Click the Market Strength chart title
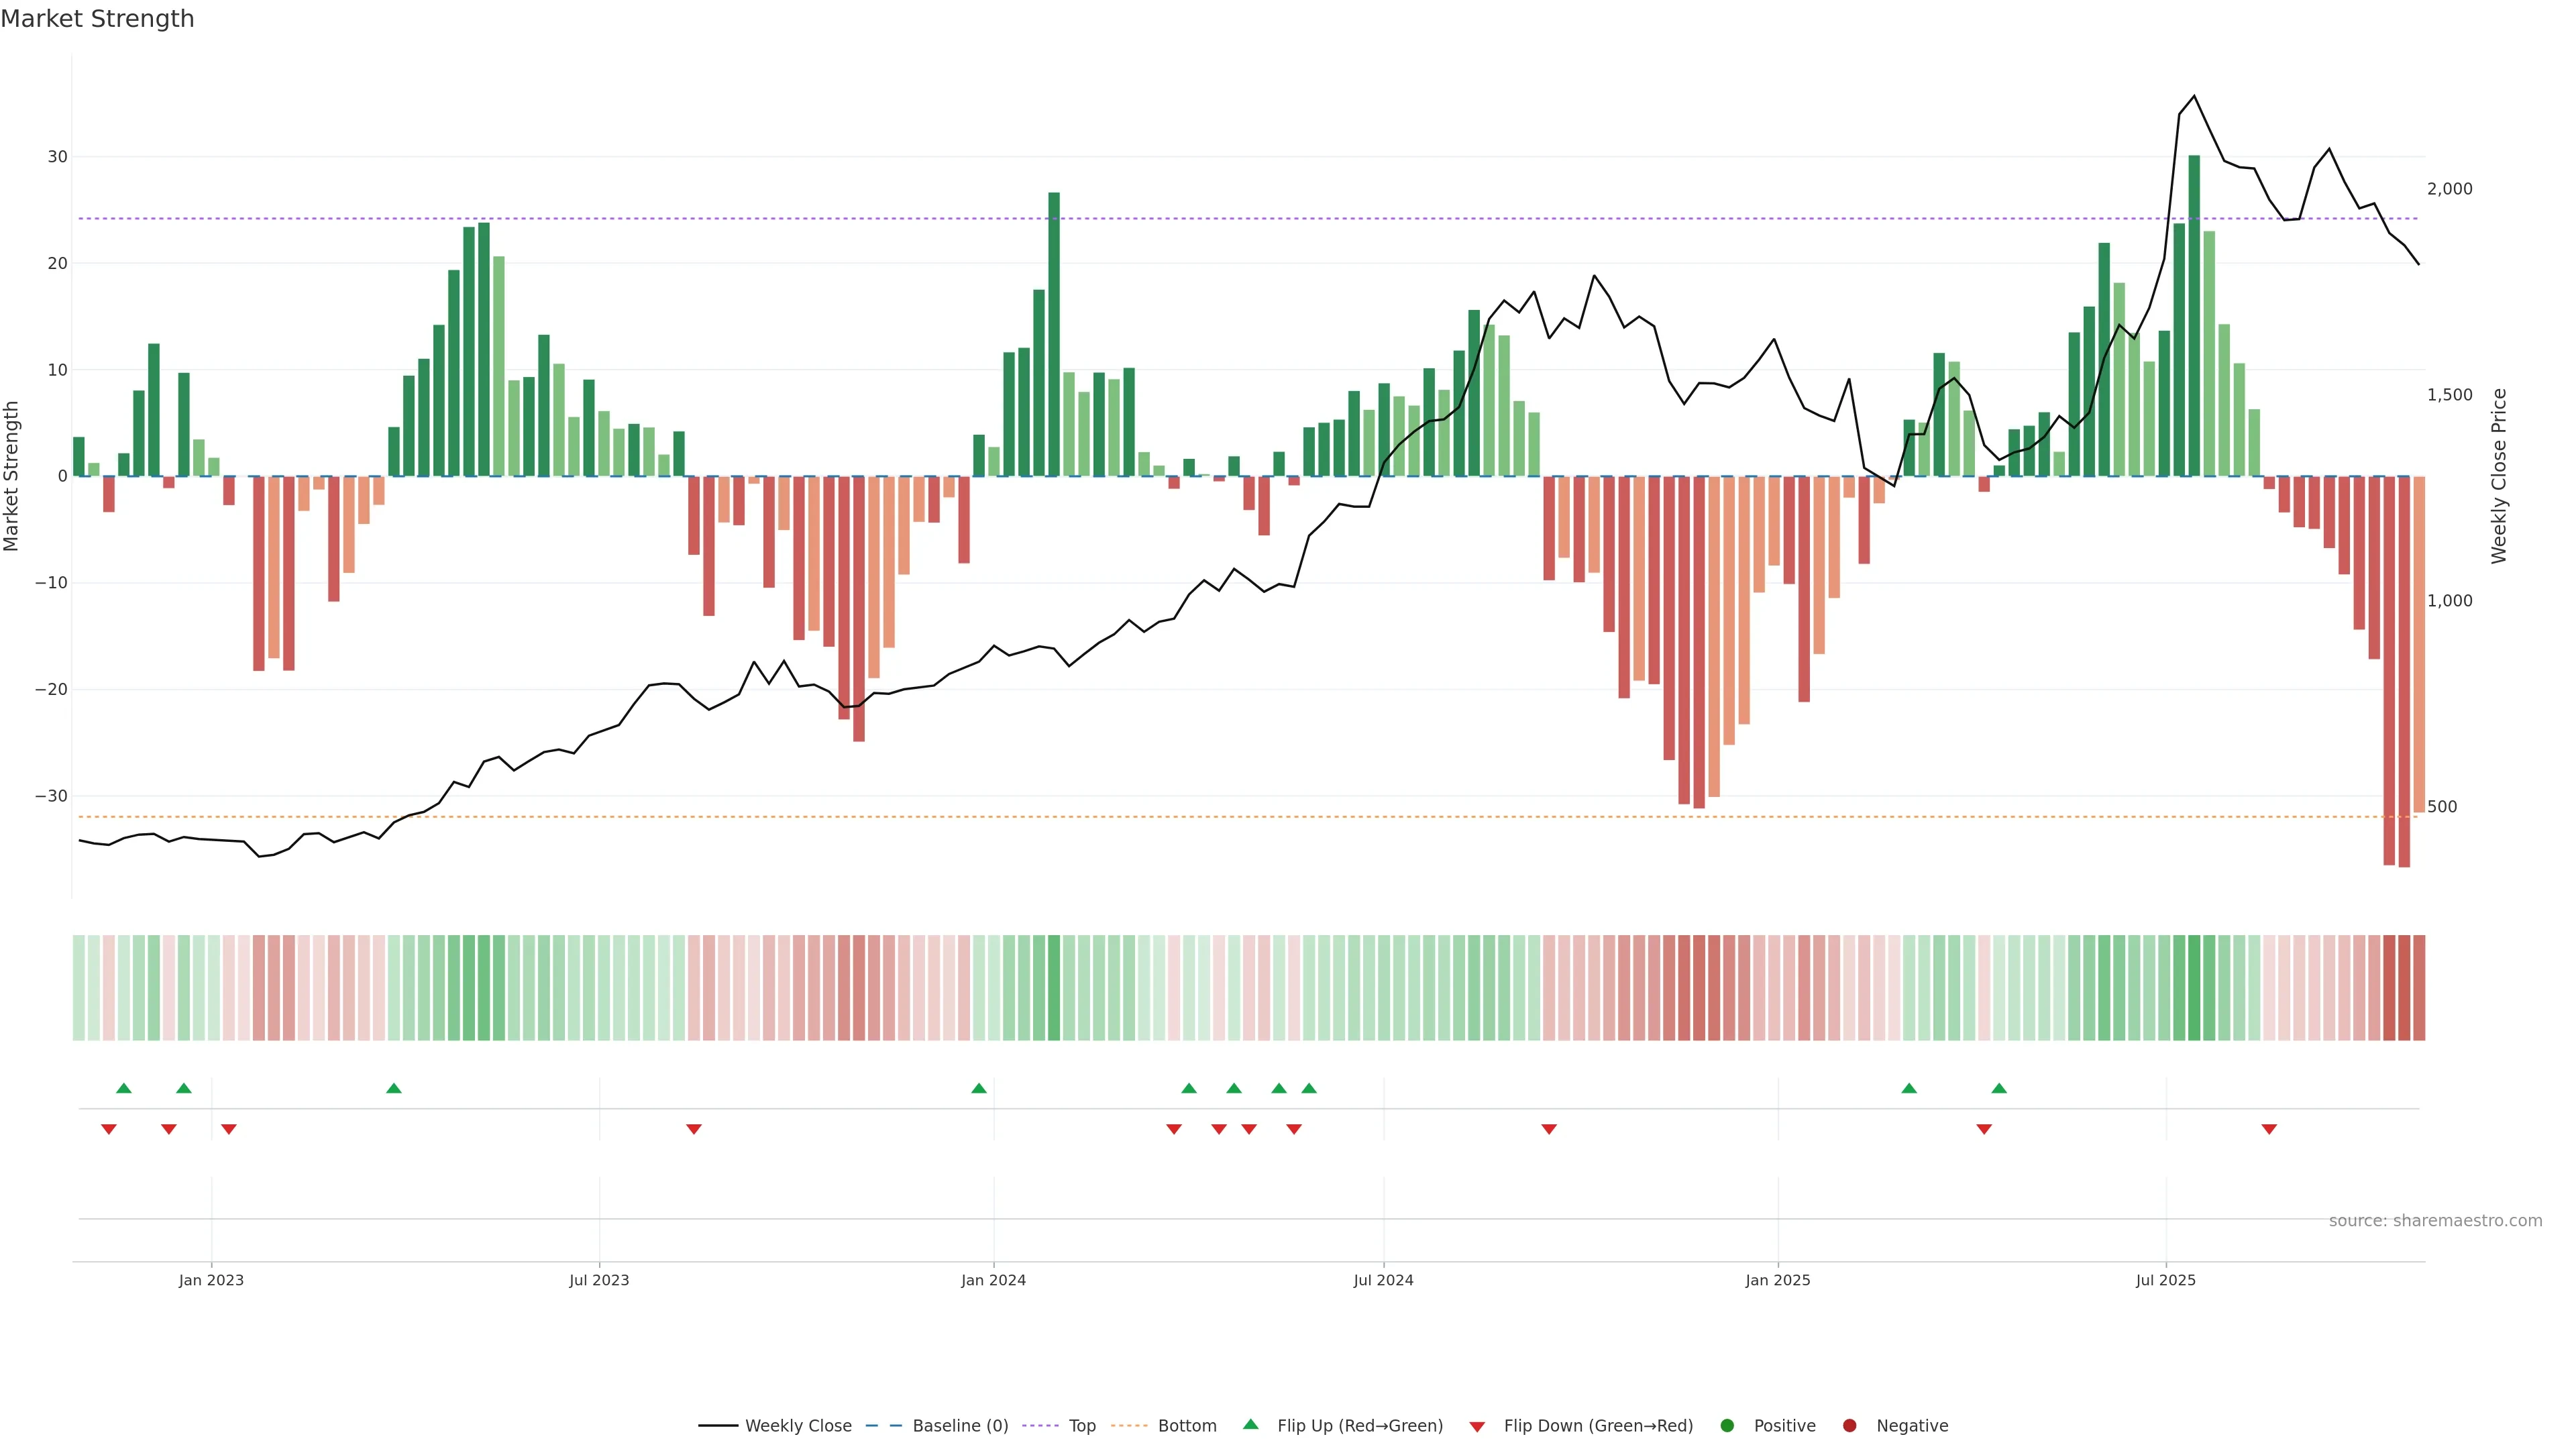Viewport: 2576px width, 1449px height. tap(97, 19)
